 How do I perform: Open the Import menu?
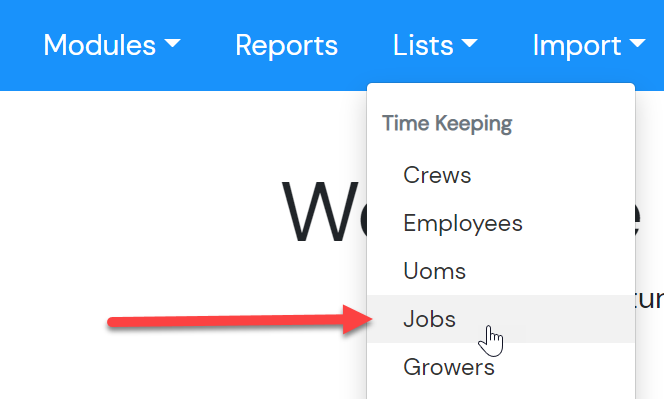pos(589,45)
